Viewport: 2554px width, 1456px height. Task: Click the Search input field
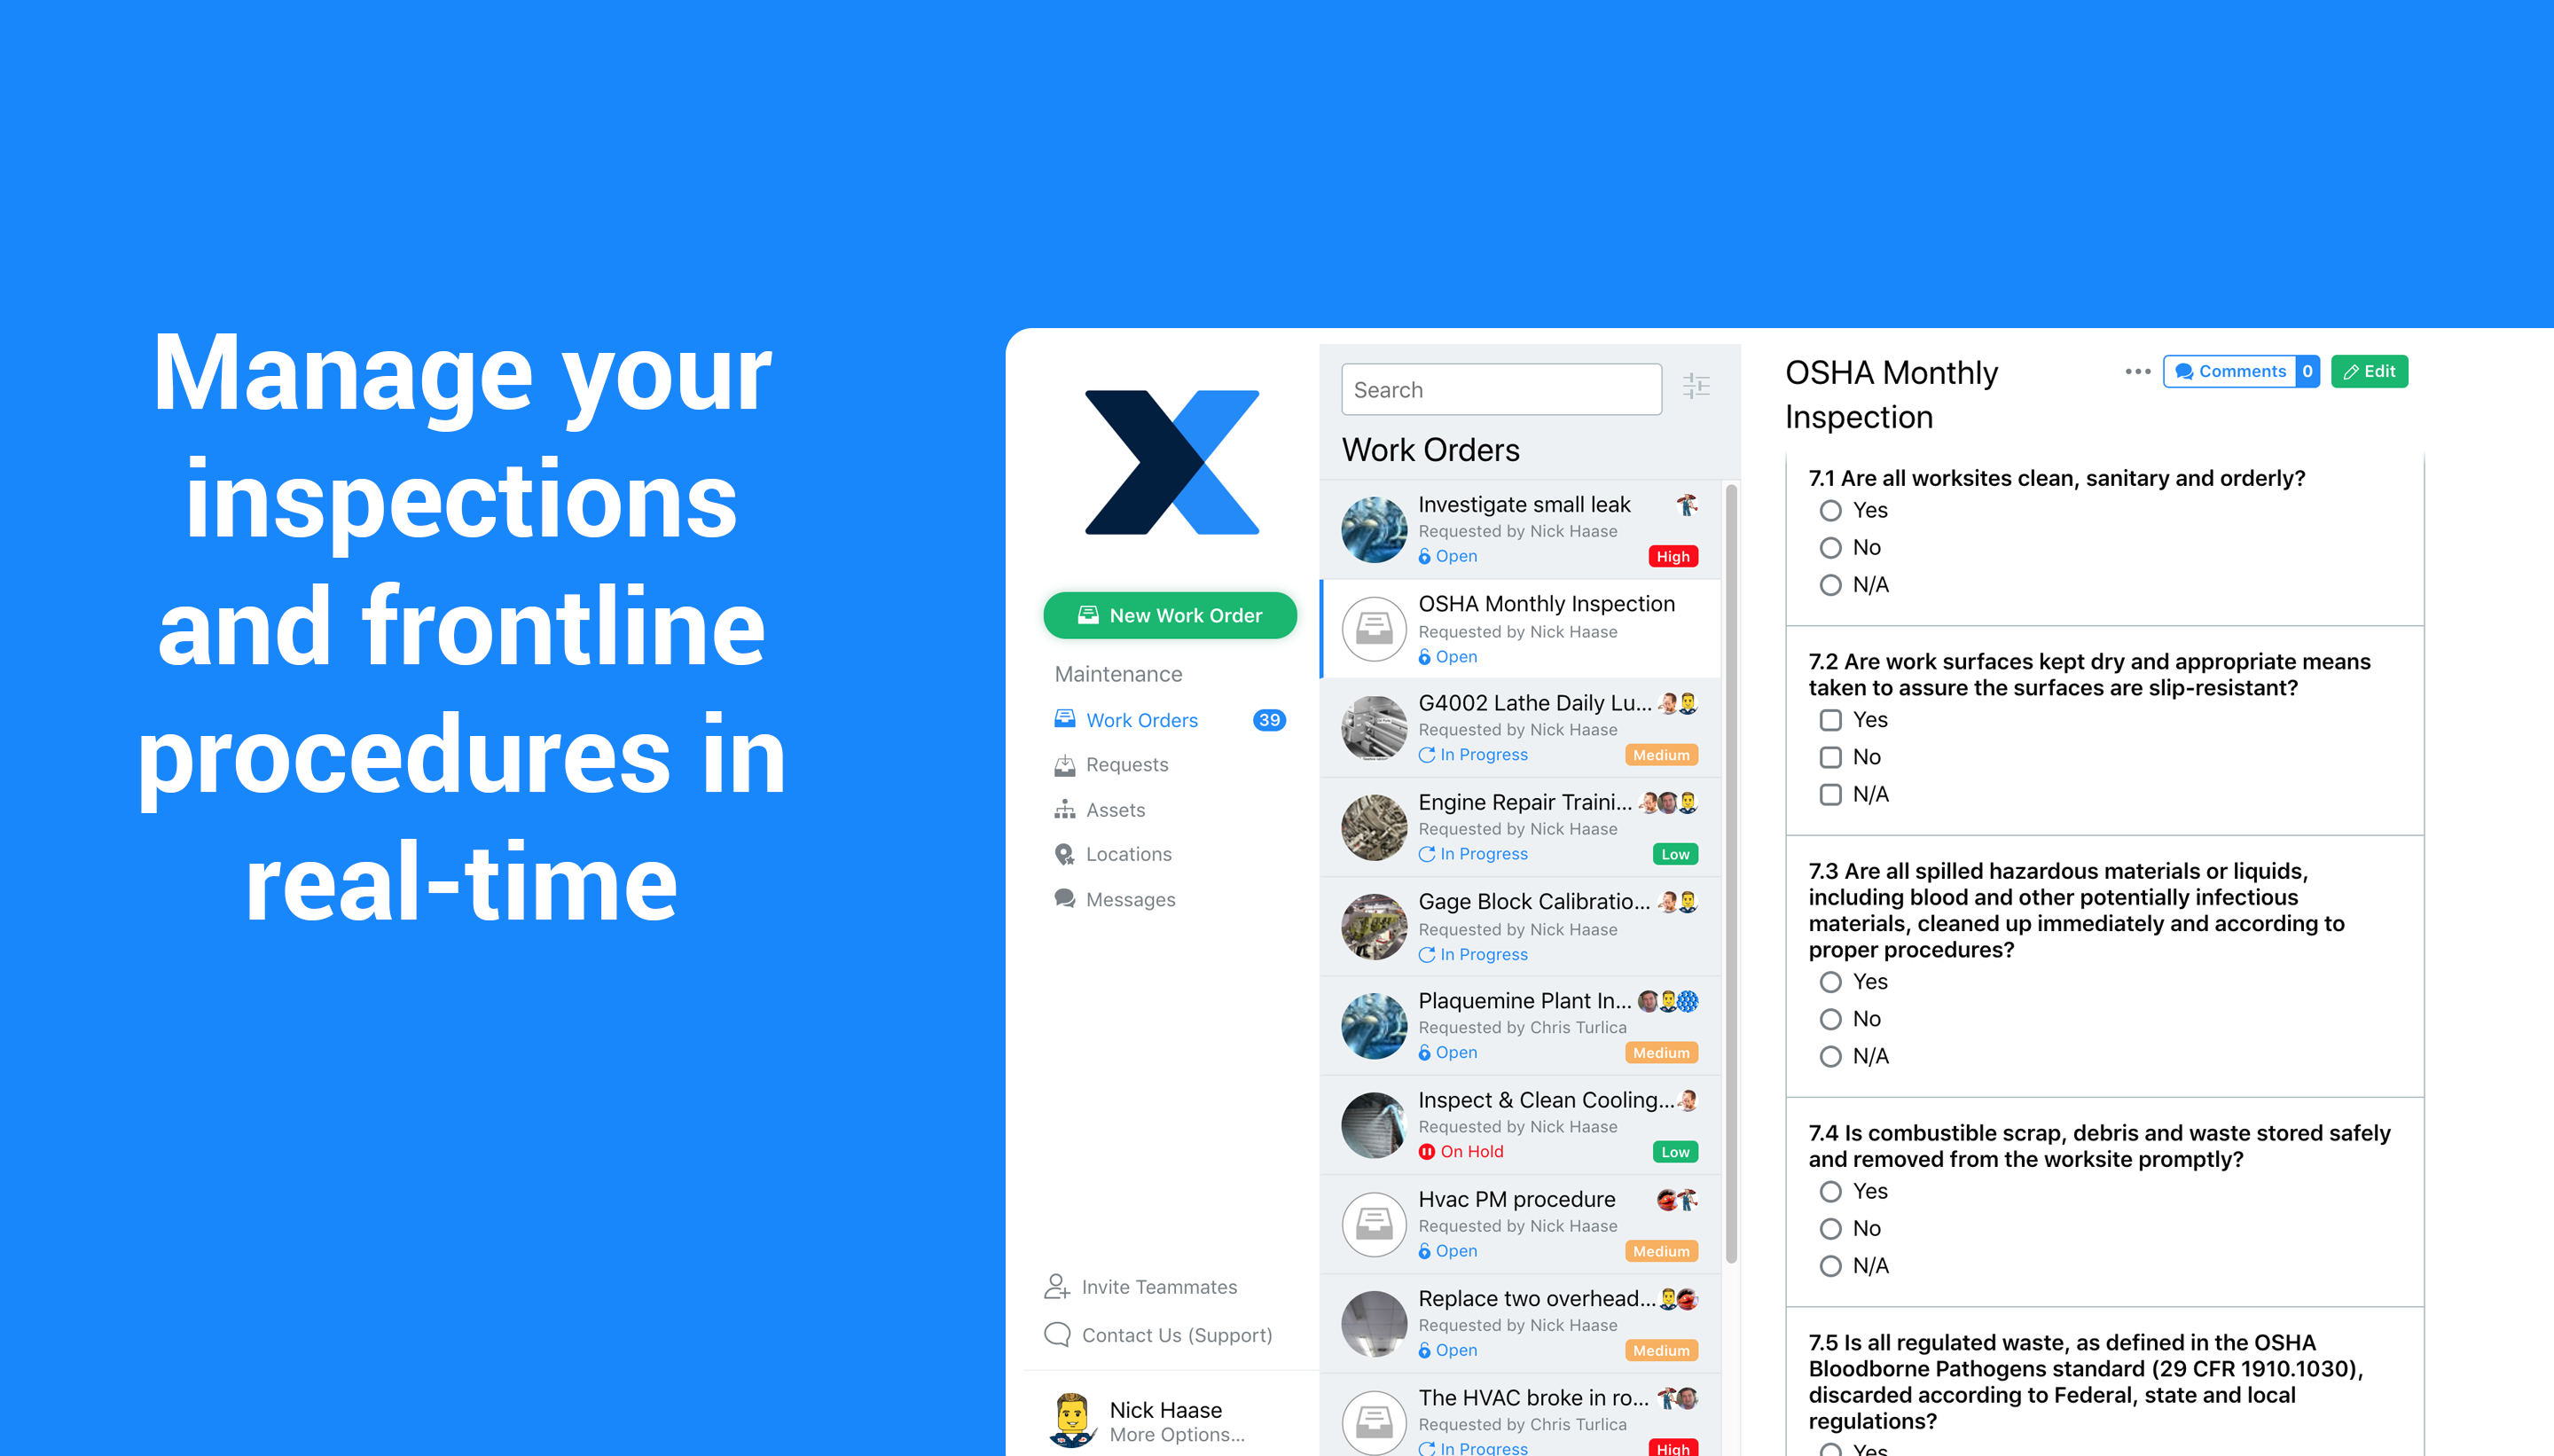(1500, 389)
